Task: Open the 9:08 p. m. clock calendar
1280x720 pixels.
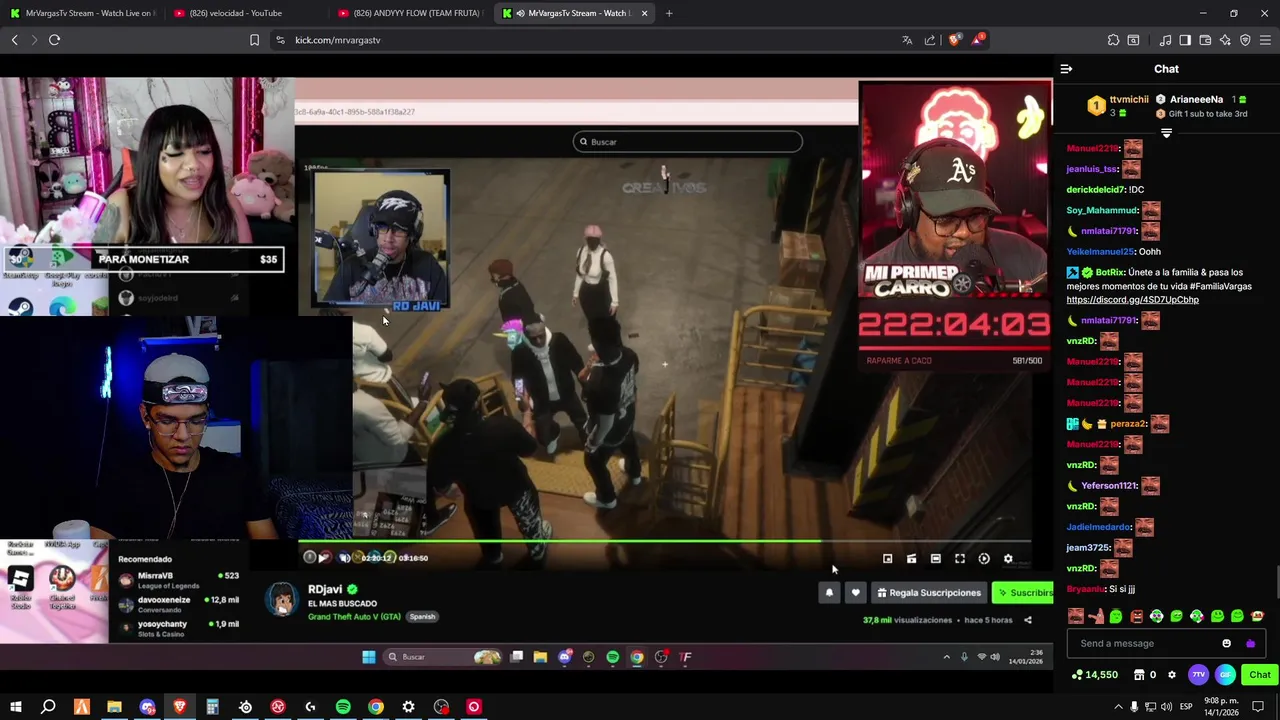Action: (1221, 707)
